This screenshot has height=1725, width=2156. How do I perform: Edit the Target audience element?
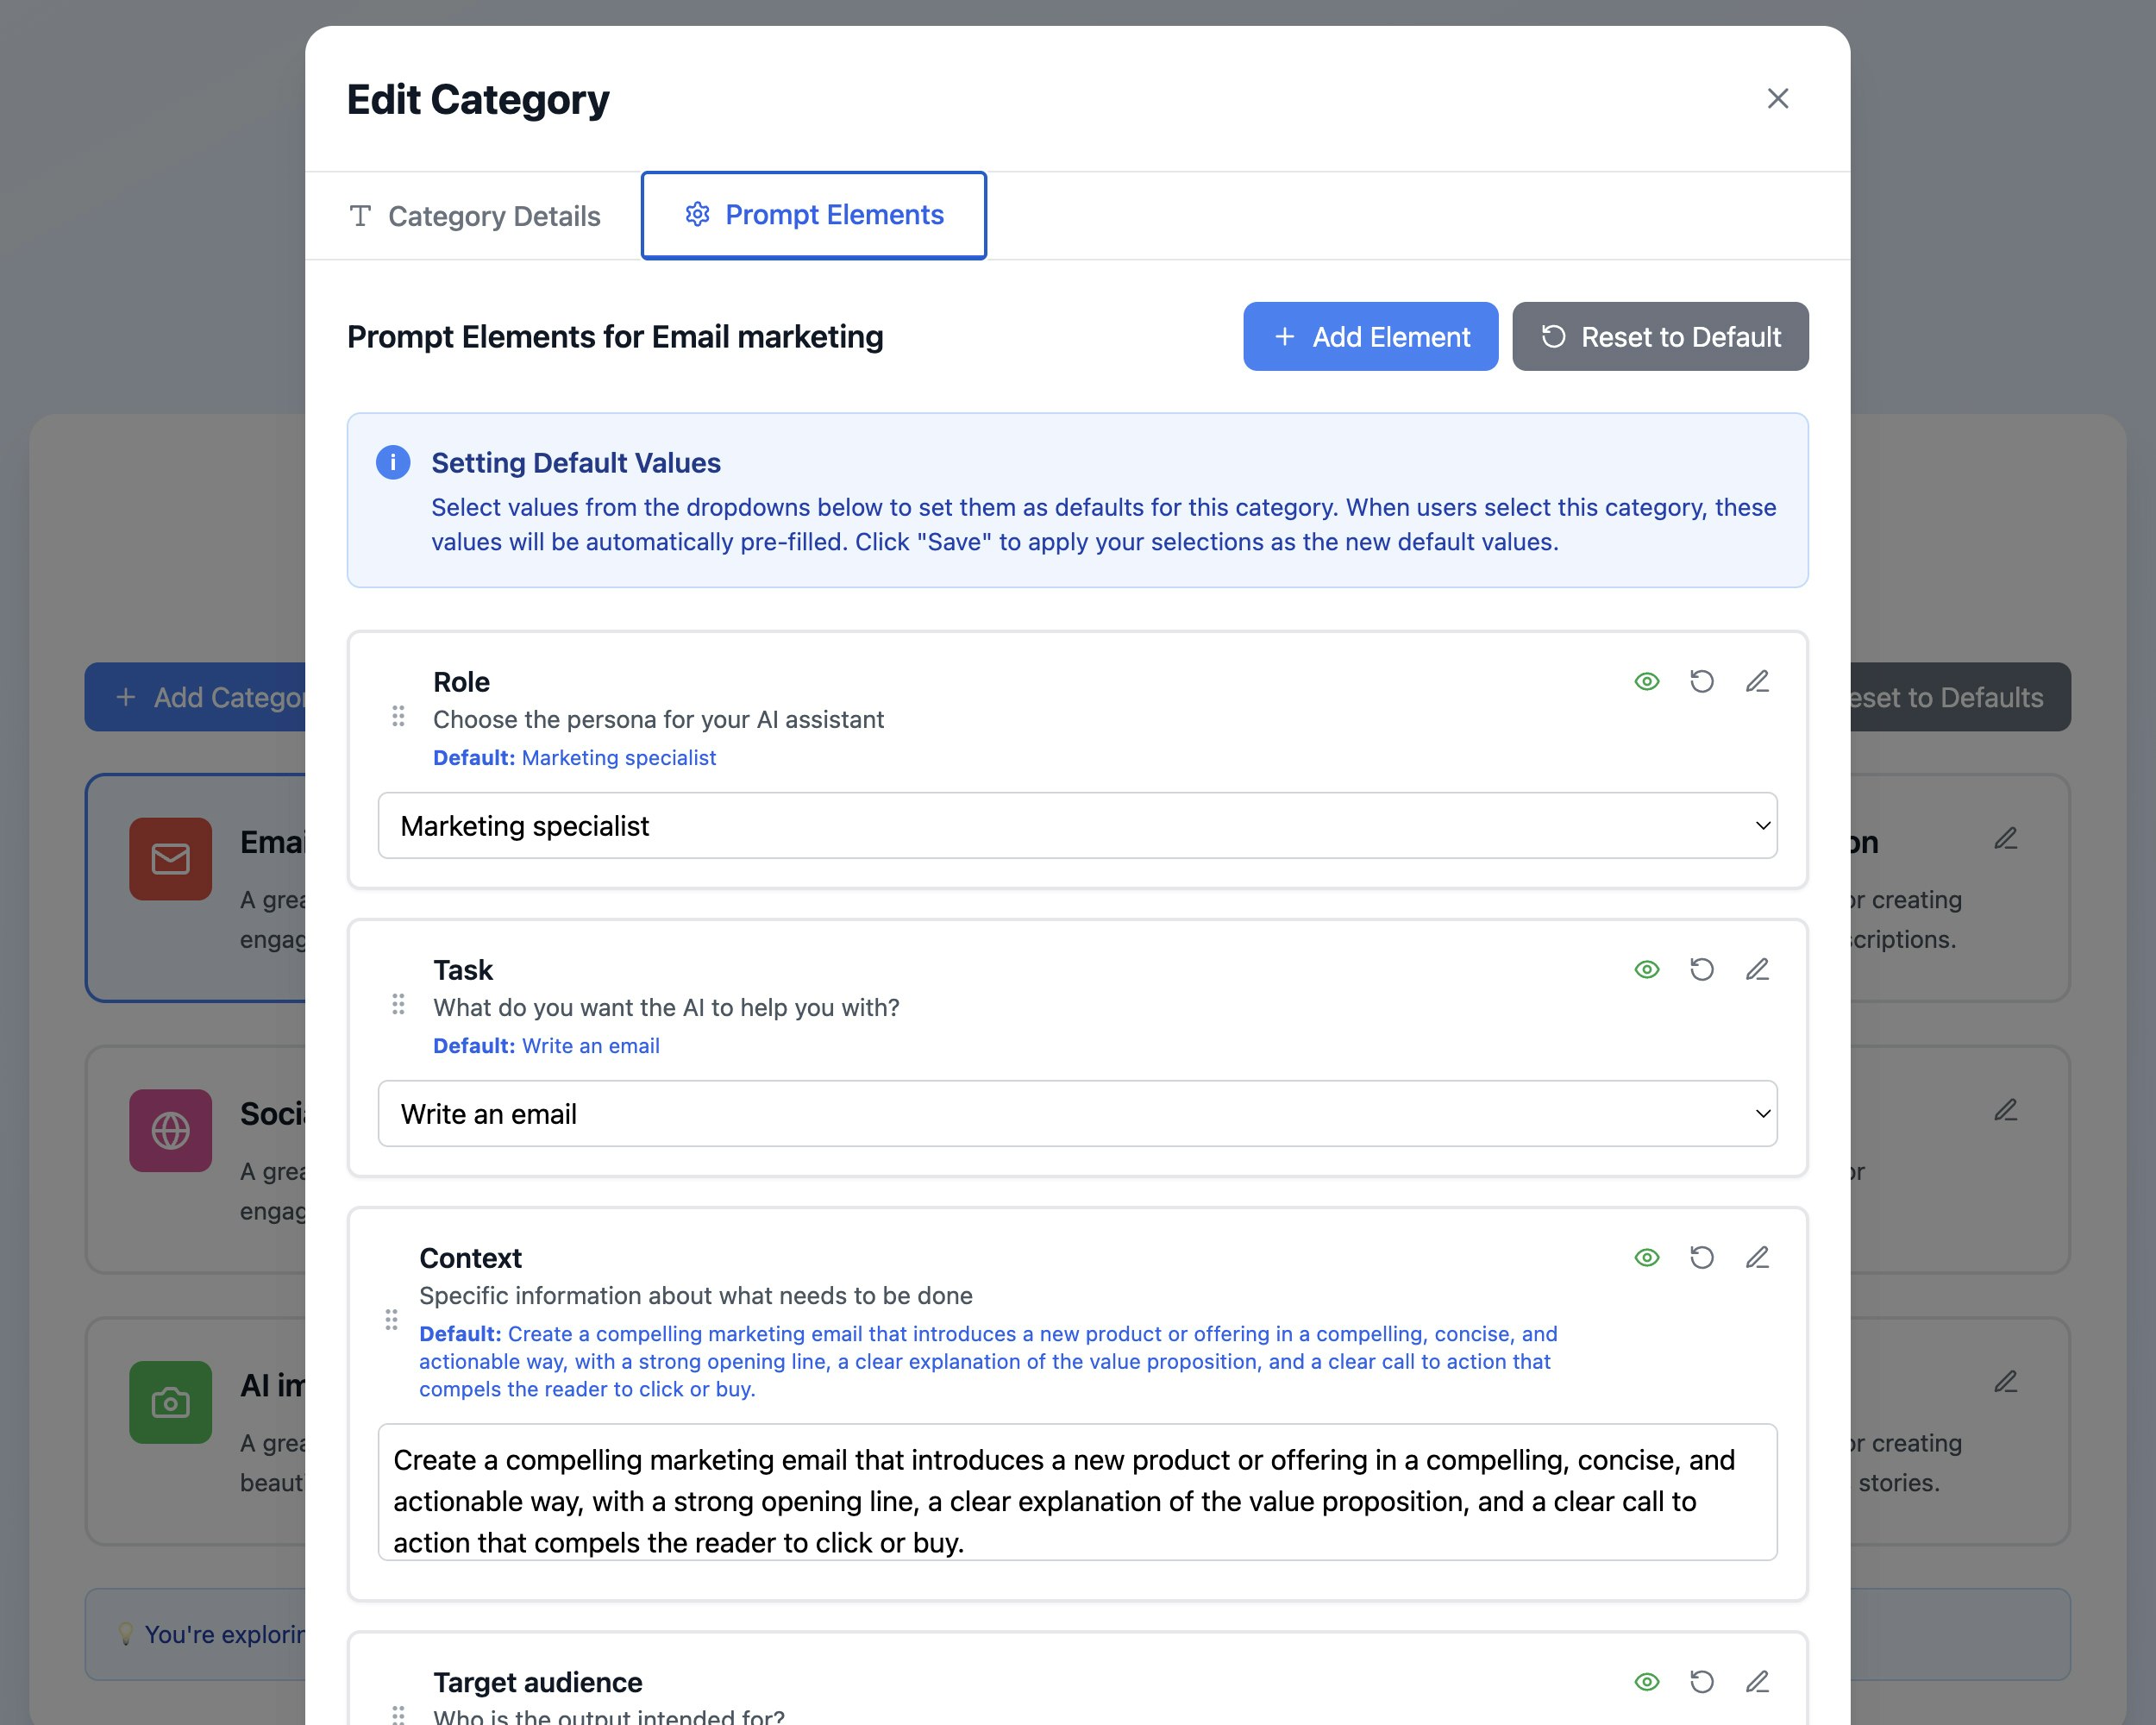pyautogui.click(x=1757, y=1682)
